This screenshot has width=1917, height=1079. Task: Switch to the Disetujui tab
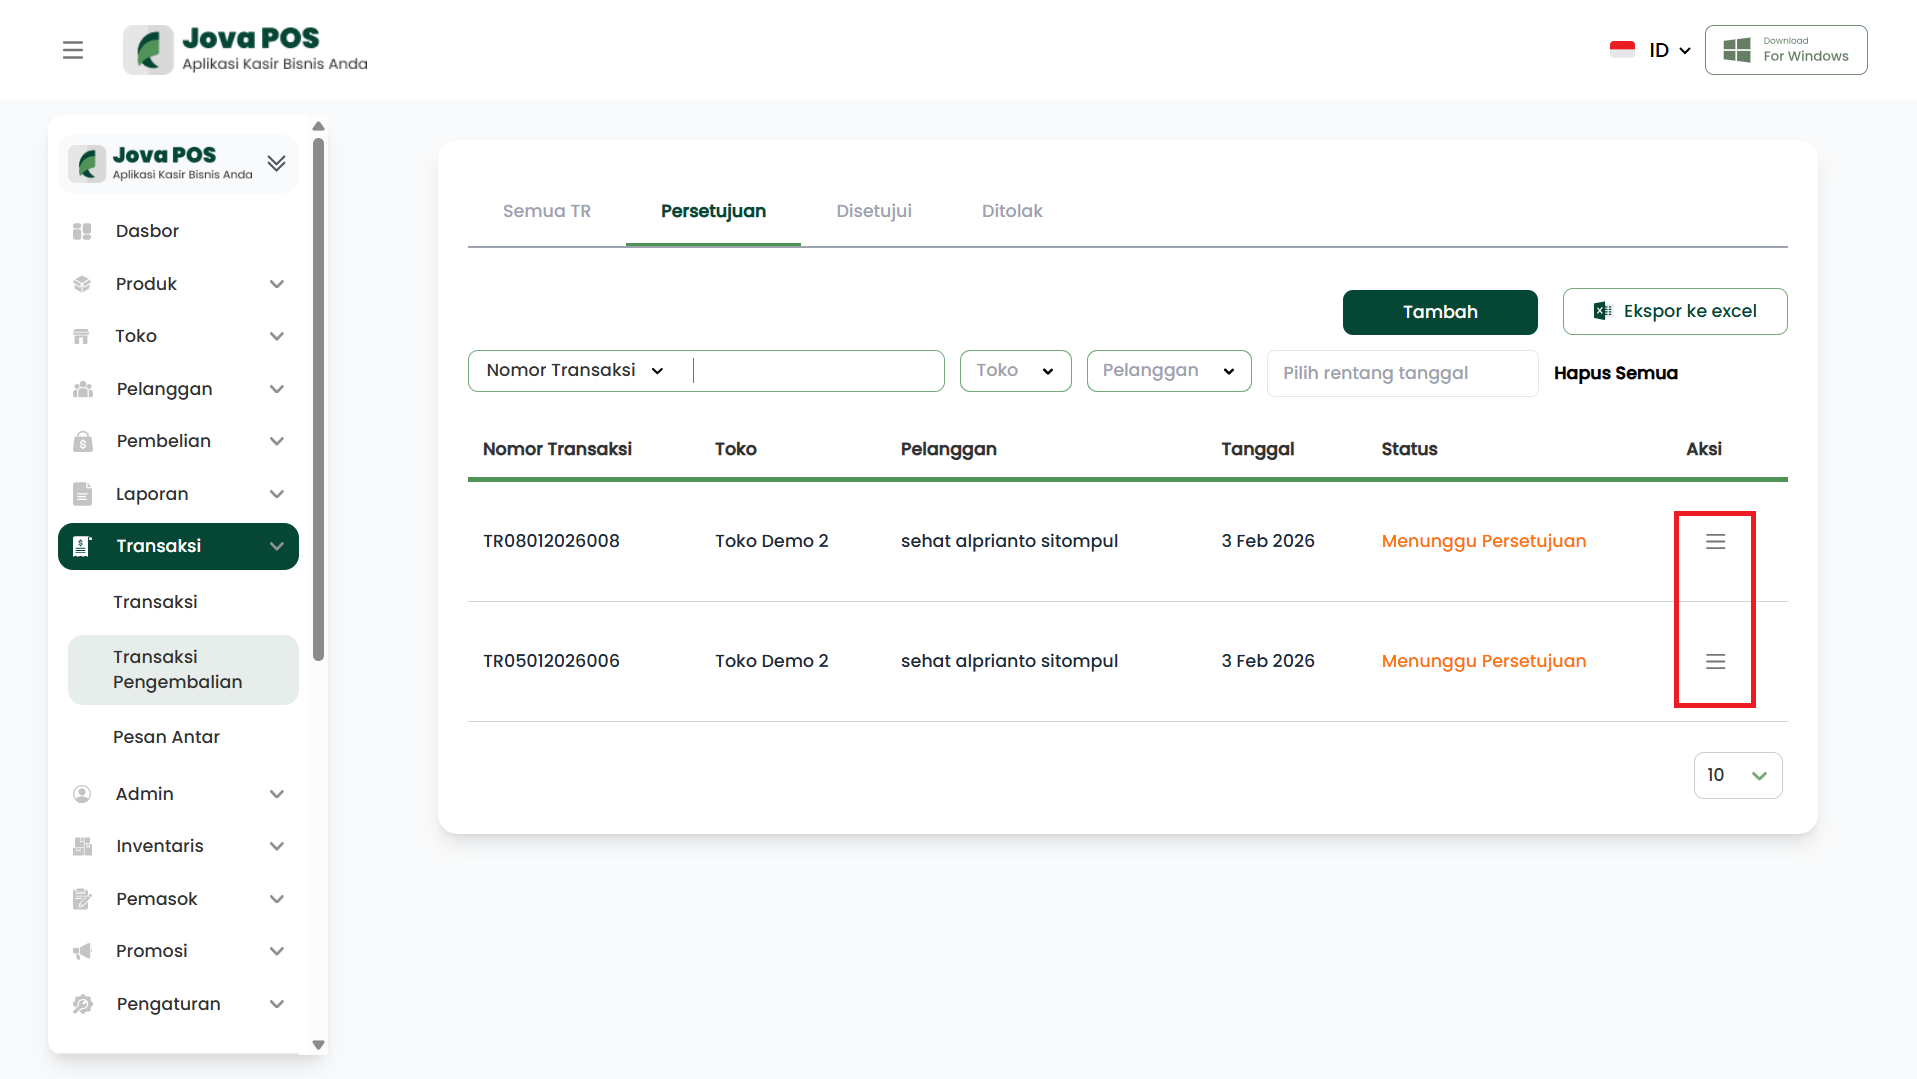pyautogui.click(x=873, y=211)
